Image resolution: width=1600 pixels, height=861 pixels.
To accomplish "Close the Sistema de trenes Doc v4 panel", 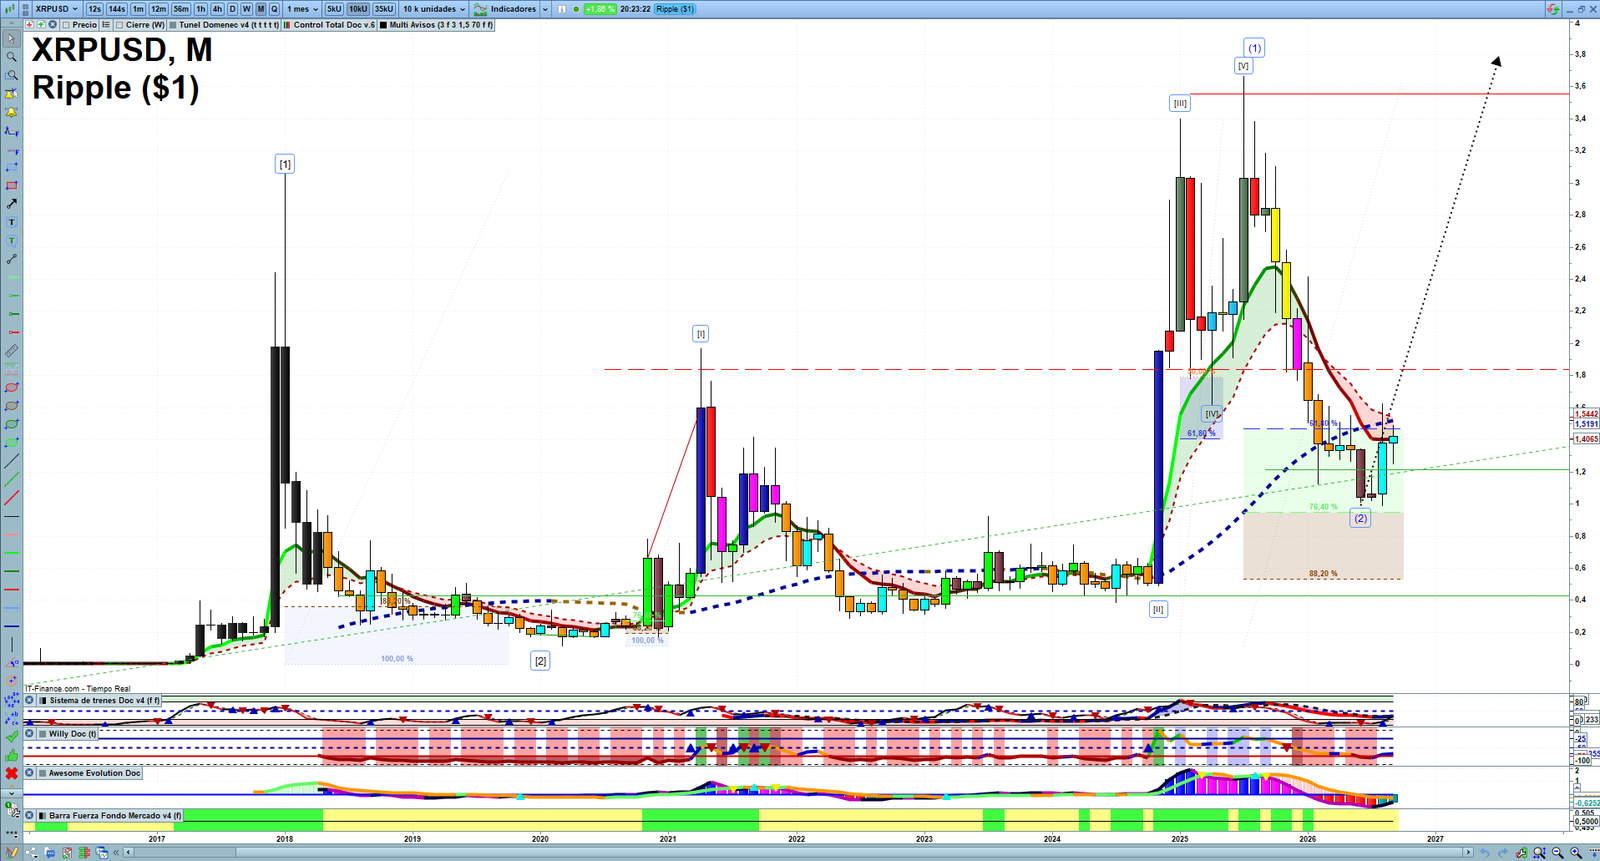I will pos(29,700).
